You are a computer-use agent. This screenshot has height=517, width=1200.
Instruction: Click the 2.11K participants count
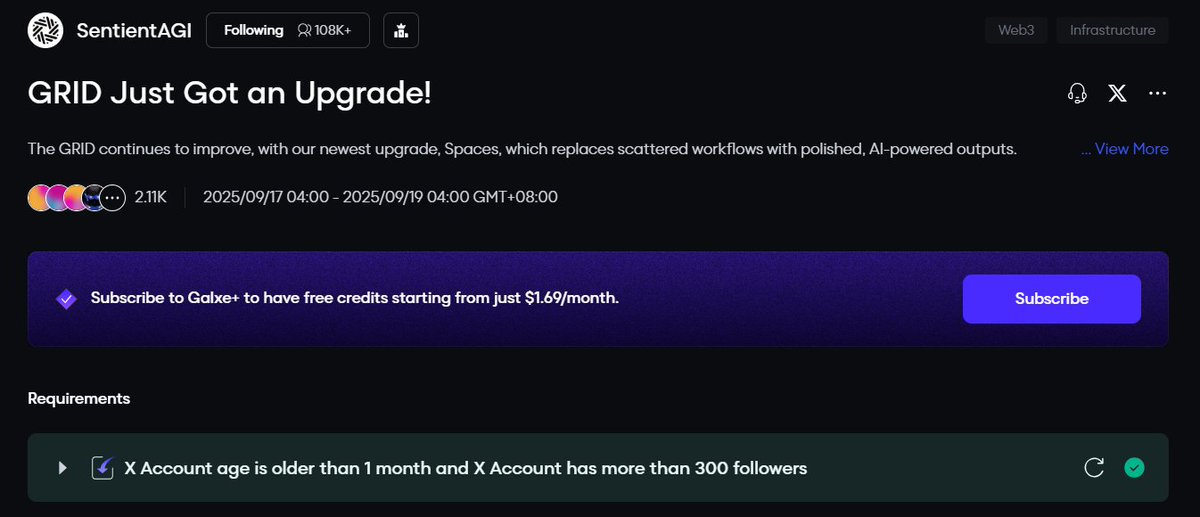[152, 197]
